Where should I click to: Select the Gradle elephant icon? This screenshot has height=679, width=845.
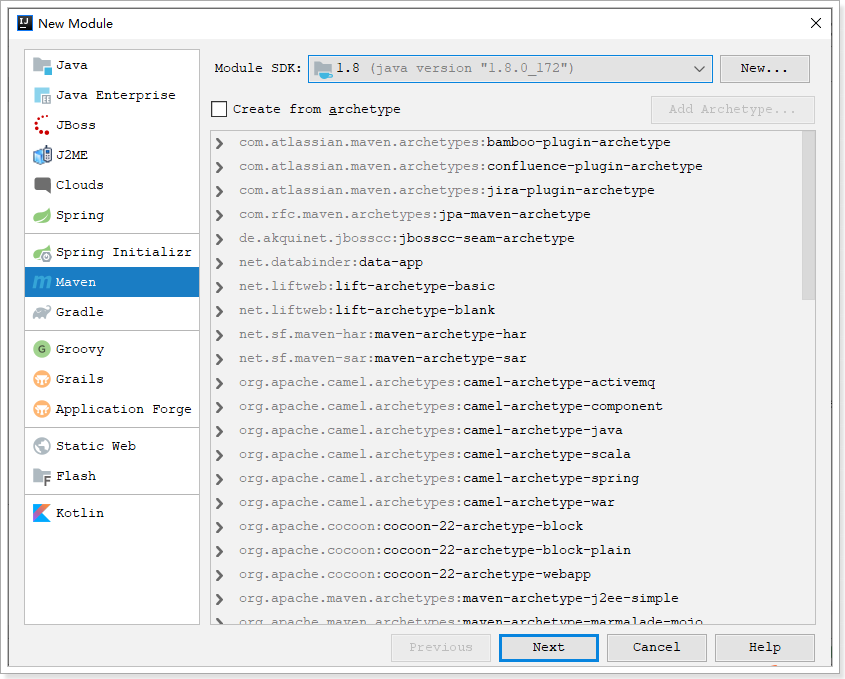tap(42, 312)
